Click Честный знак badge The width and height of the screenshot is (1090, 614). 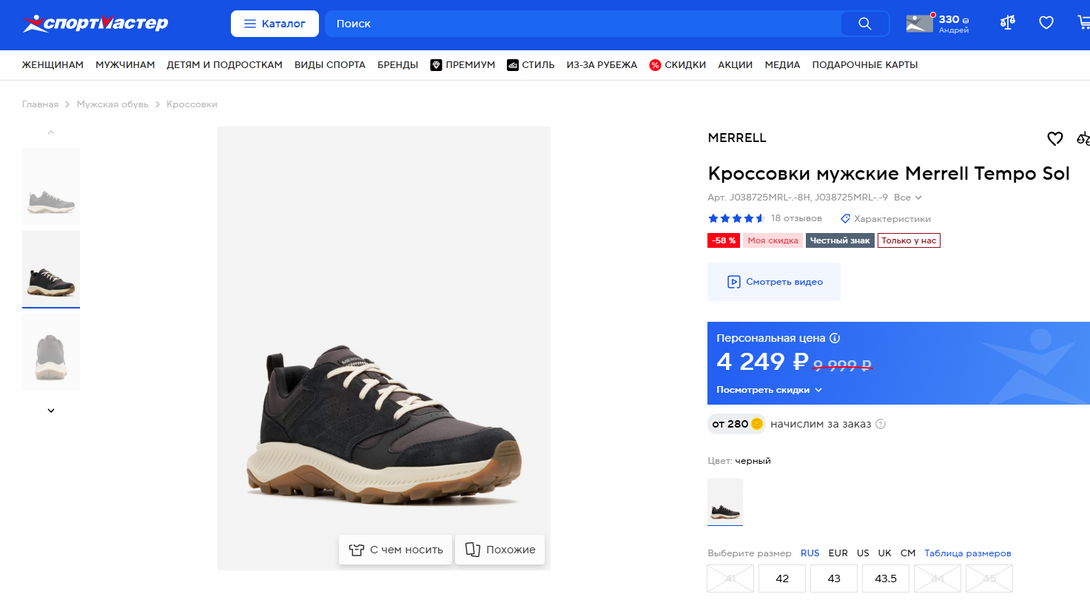tap(840, 241)
